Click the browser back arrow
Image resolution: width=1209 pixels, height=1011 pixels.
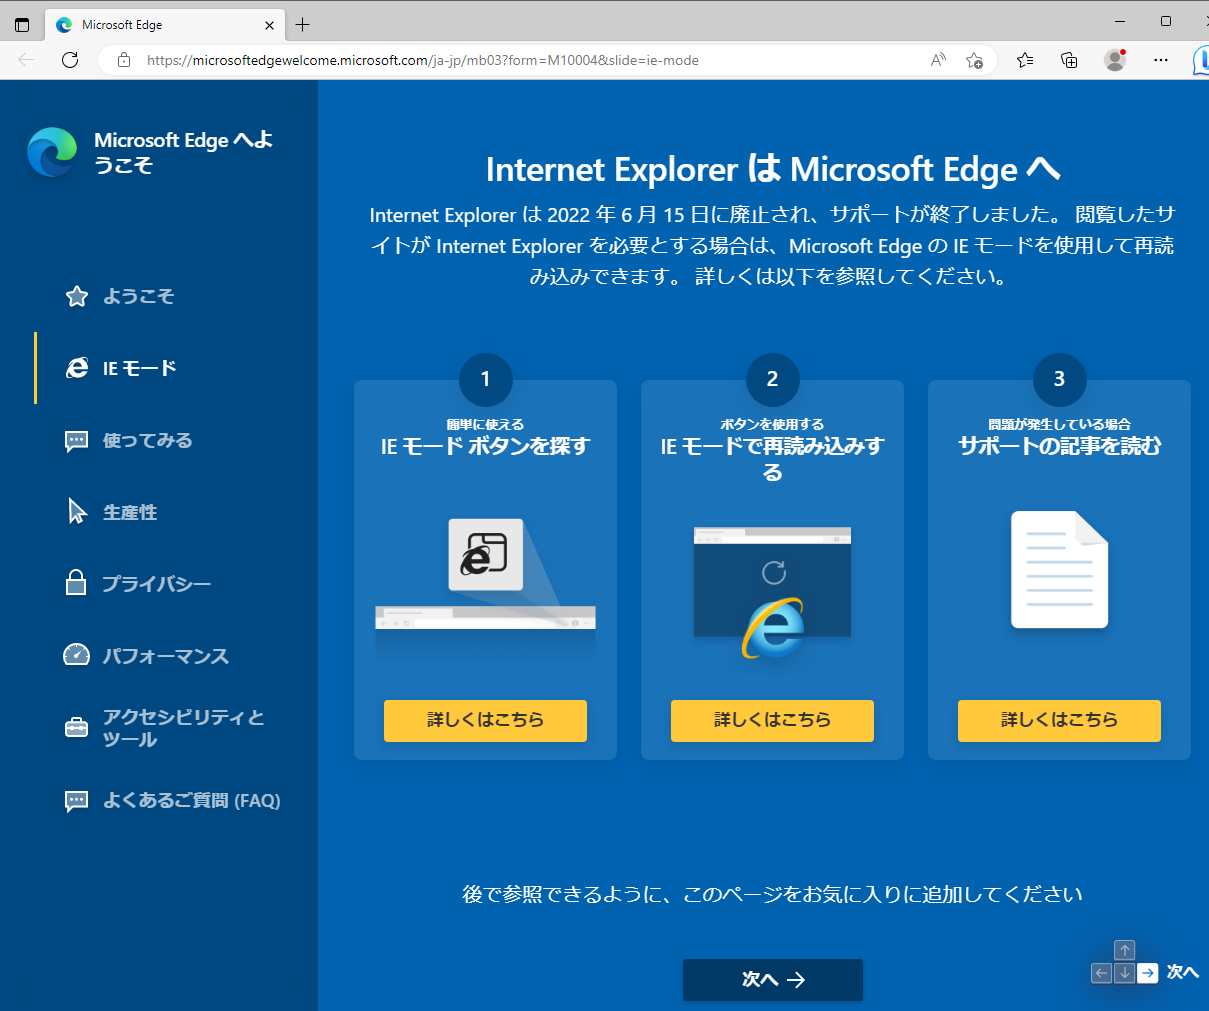(x=26, y=60)
